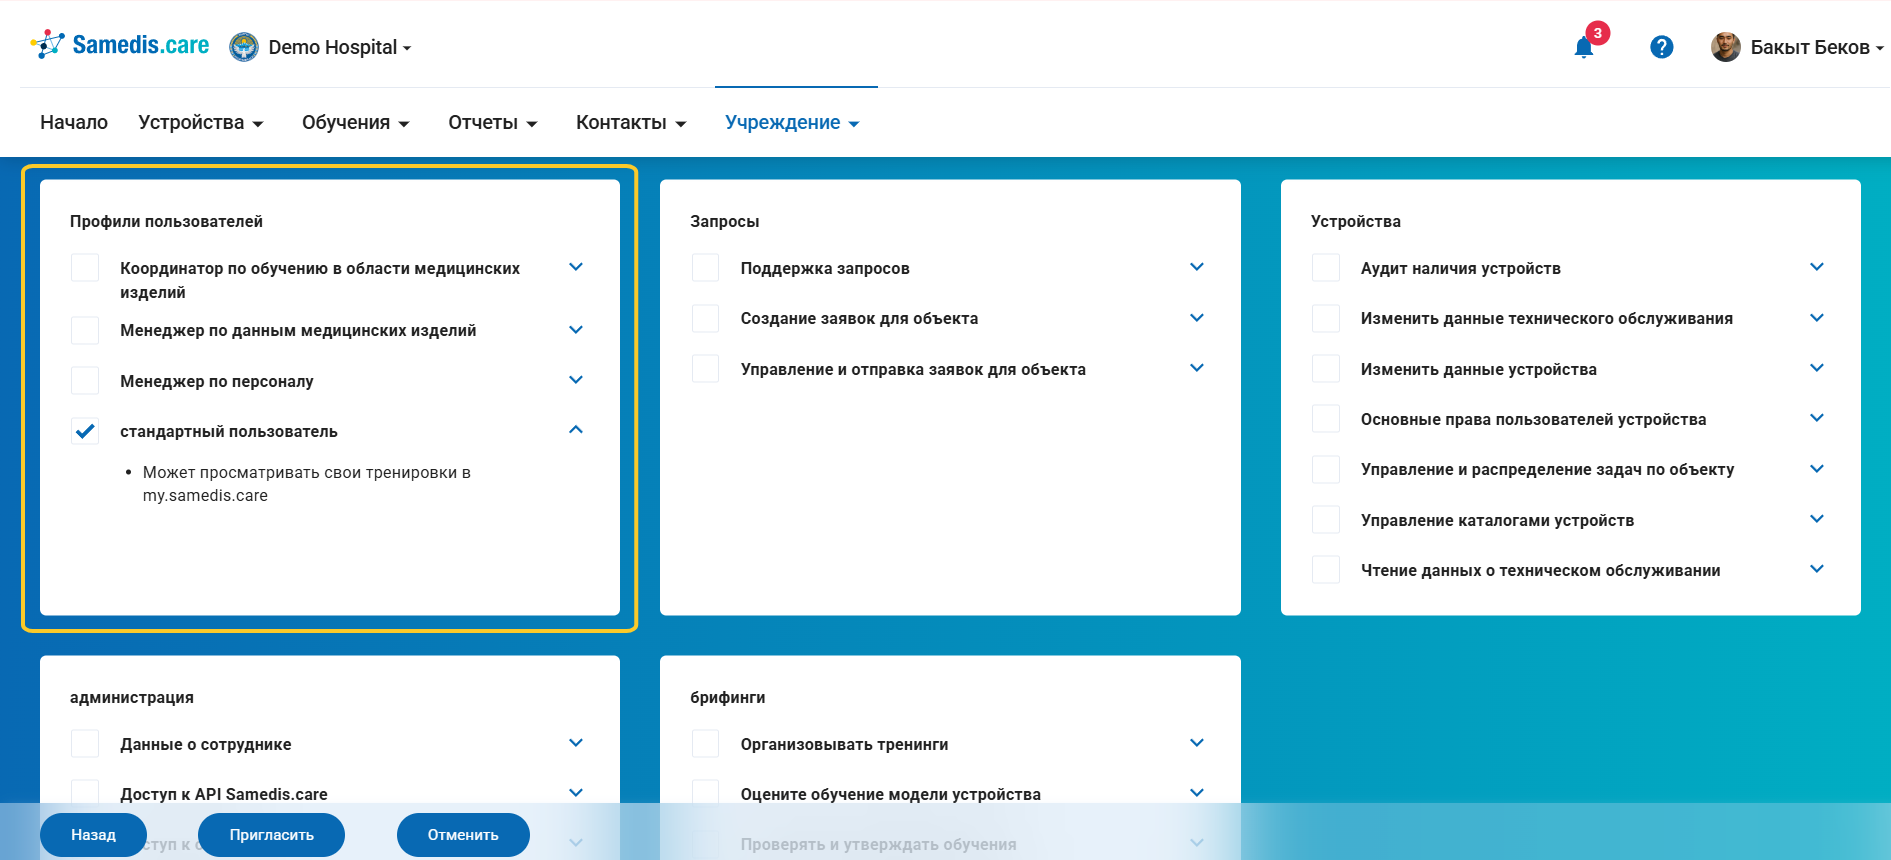Open the Отчеты menu
1891x860 pixels.
(x=492, y=122)
